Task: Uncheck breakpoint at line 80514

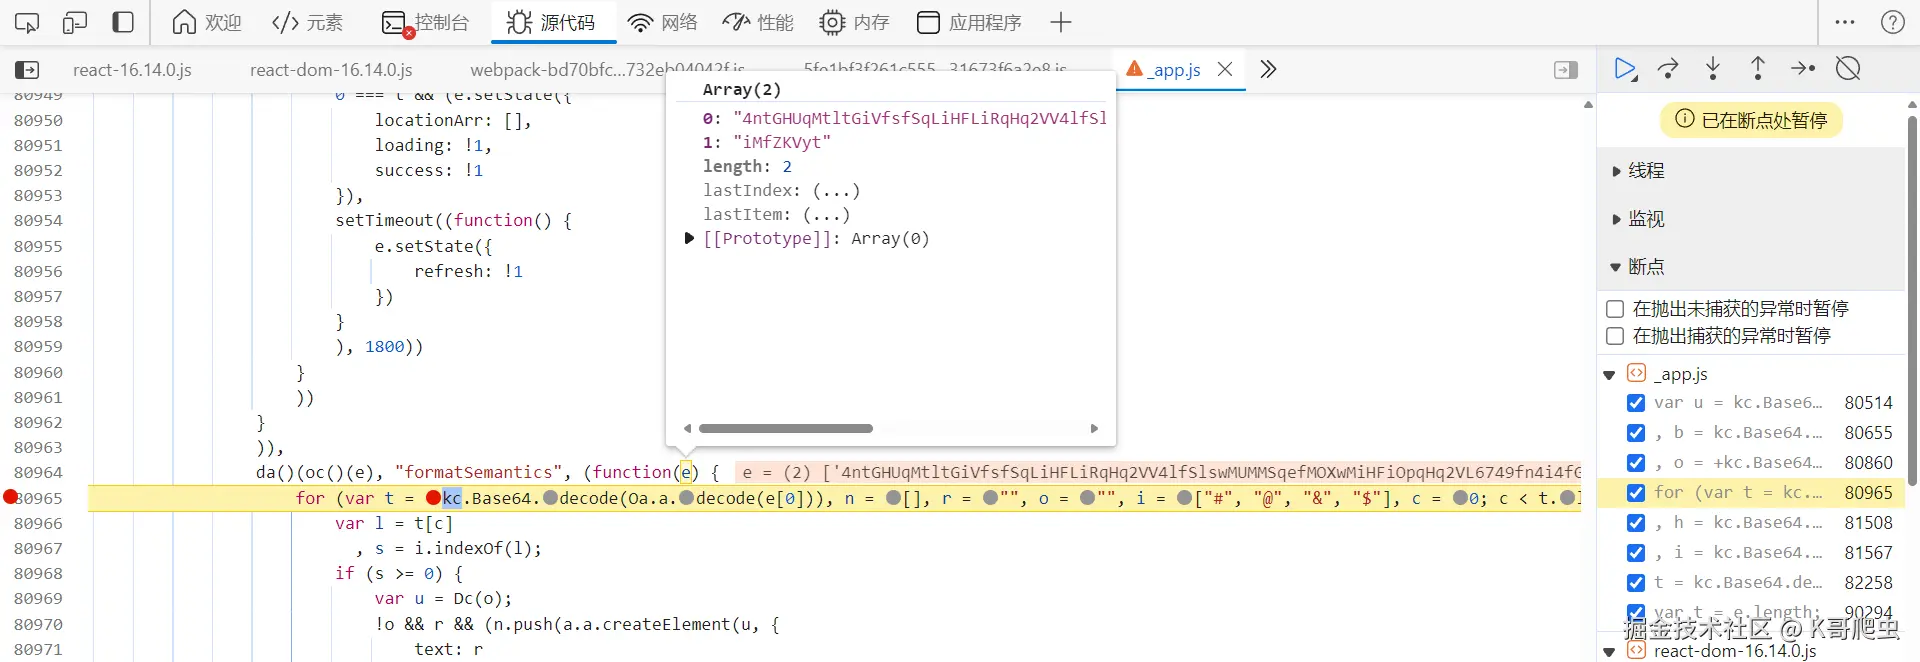Action: [x=1636, y=403]
